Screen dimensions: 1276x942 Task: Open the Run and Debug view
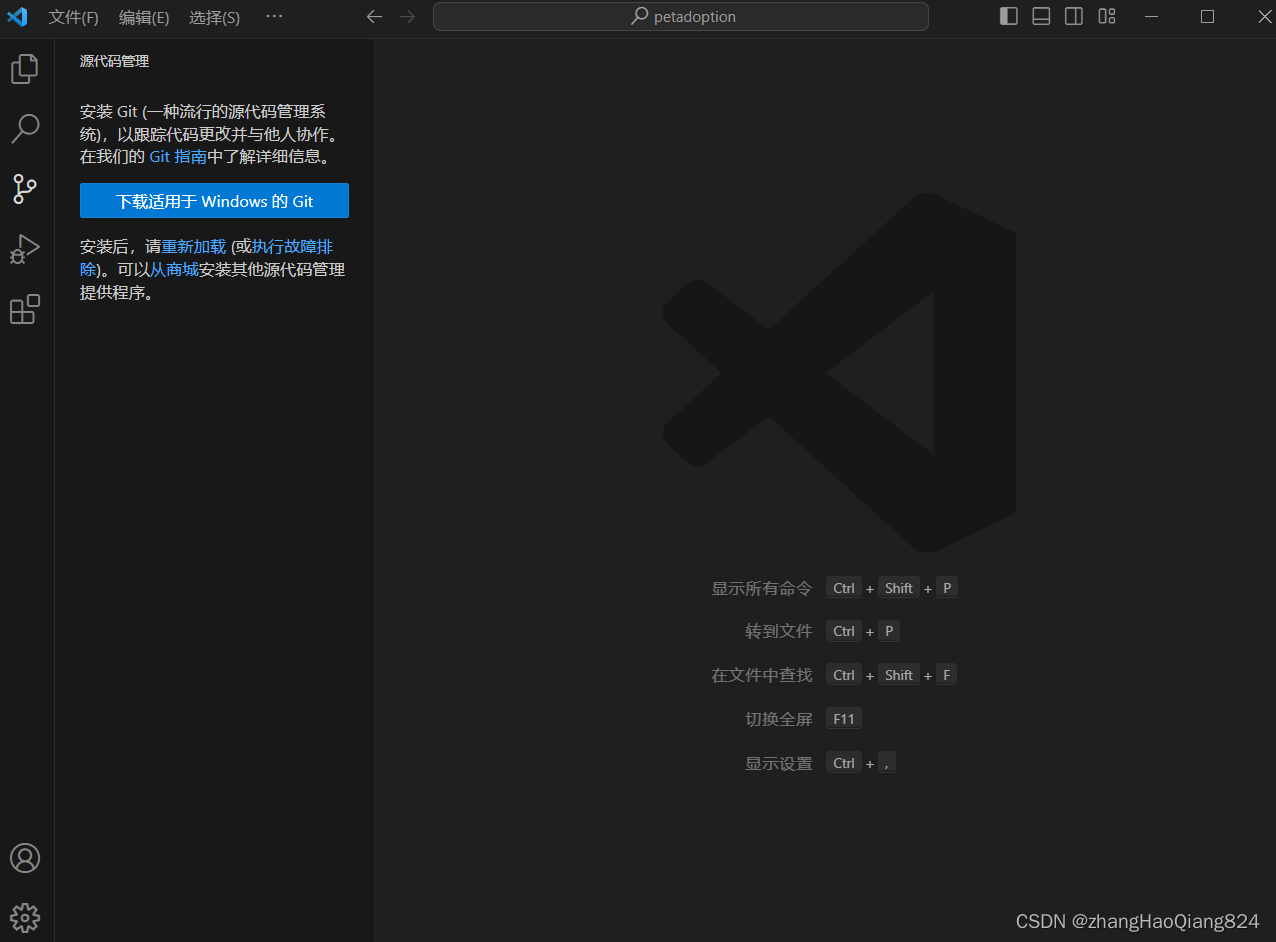pos(25,249)
